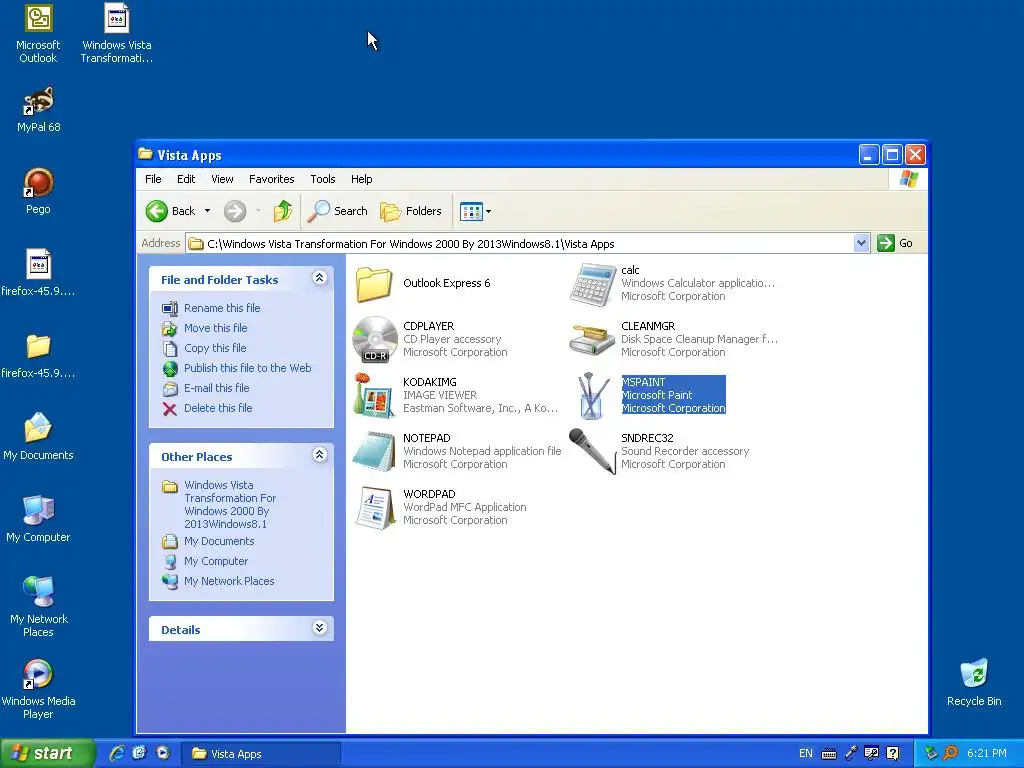1024x768 pixels.
Task: Select the SNDREC32 microphone icon
Action: point(592,451)
